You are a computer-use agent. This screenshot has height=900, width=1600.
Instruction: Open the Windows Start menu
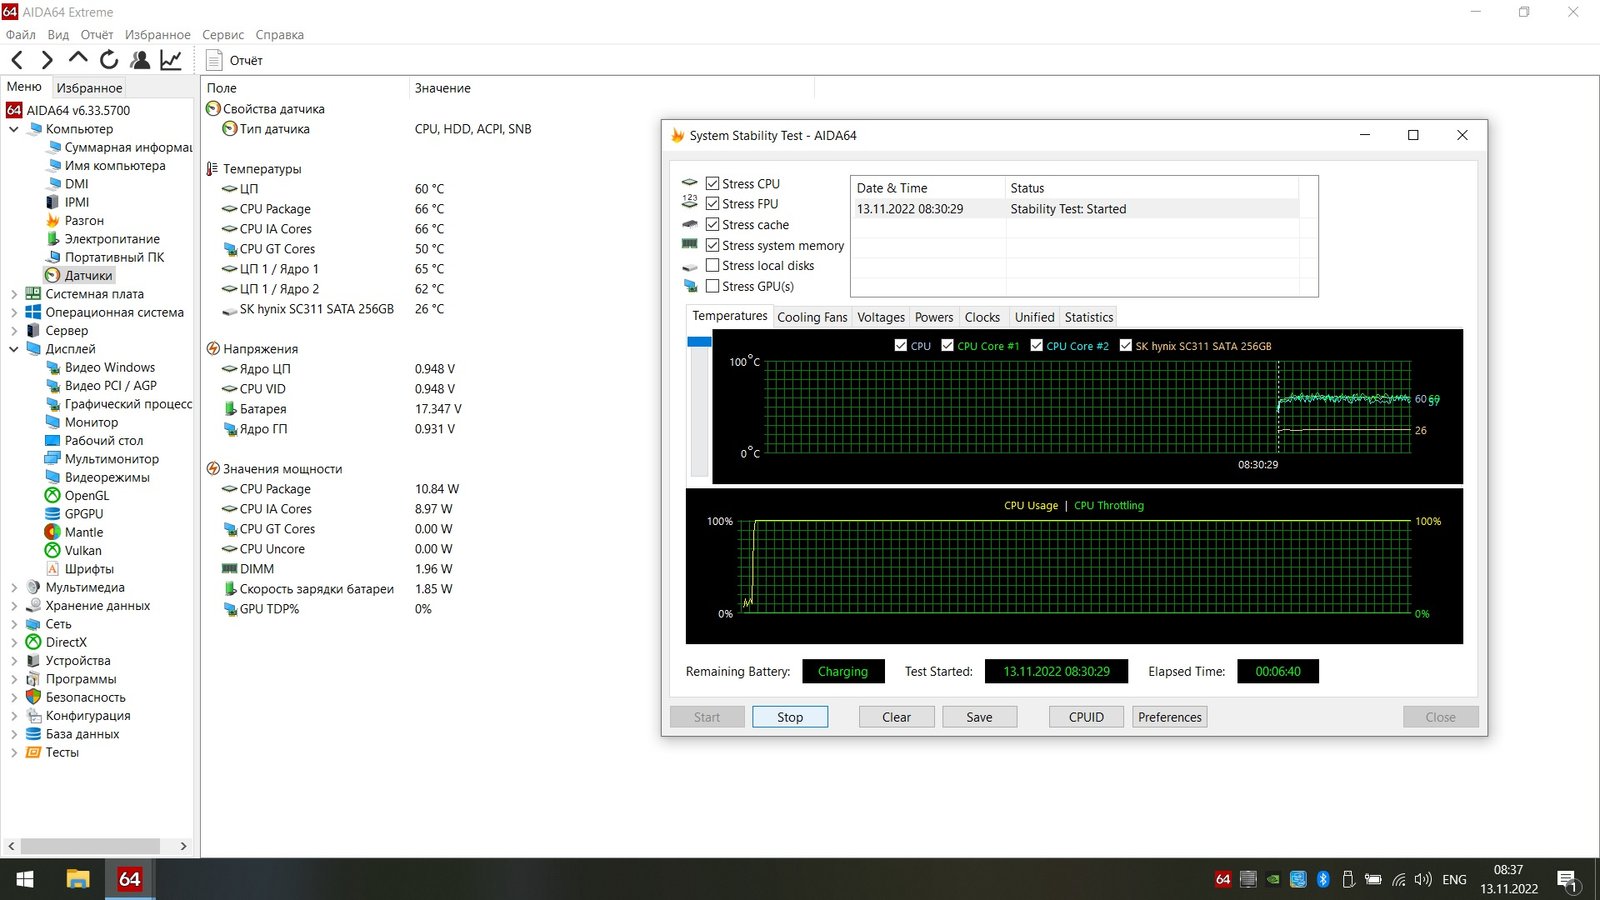pyautogui.click(x=25, y=879)
